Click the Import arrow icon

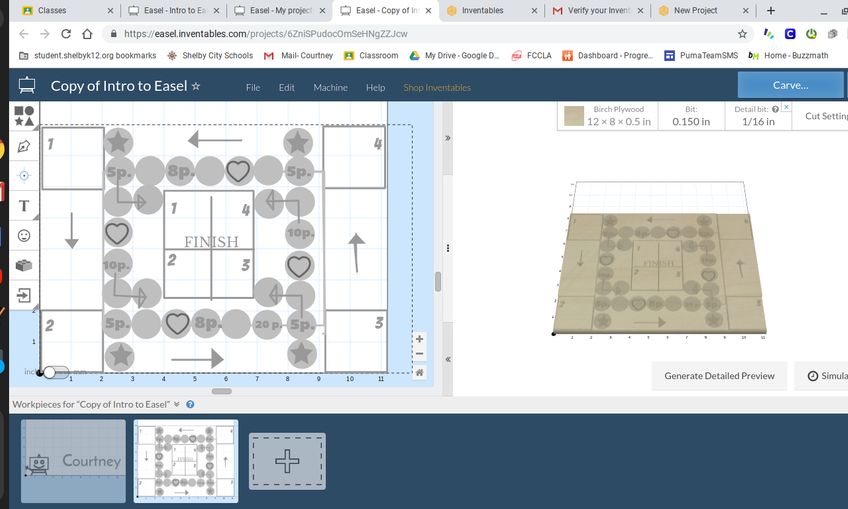pyautogui.click(x=24, y=295)
